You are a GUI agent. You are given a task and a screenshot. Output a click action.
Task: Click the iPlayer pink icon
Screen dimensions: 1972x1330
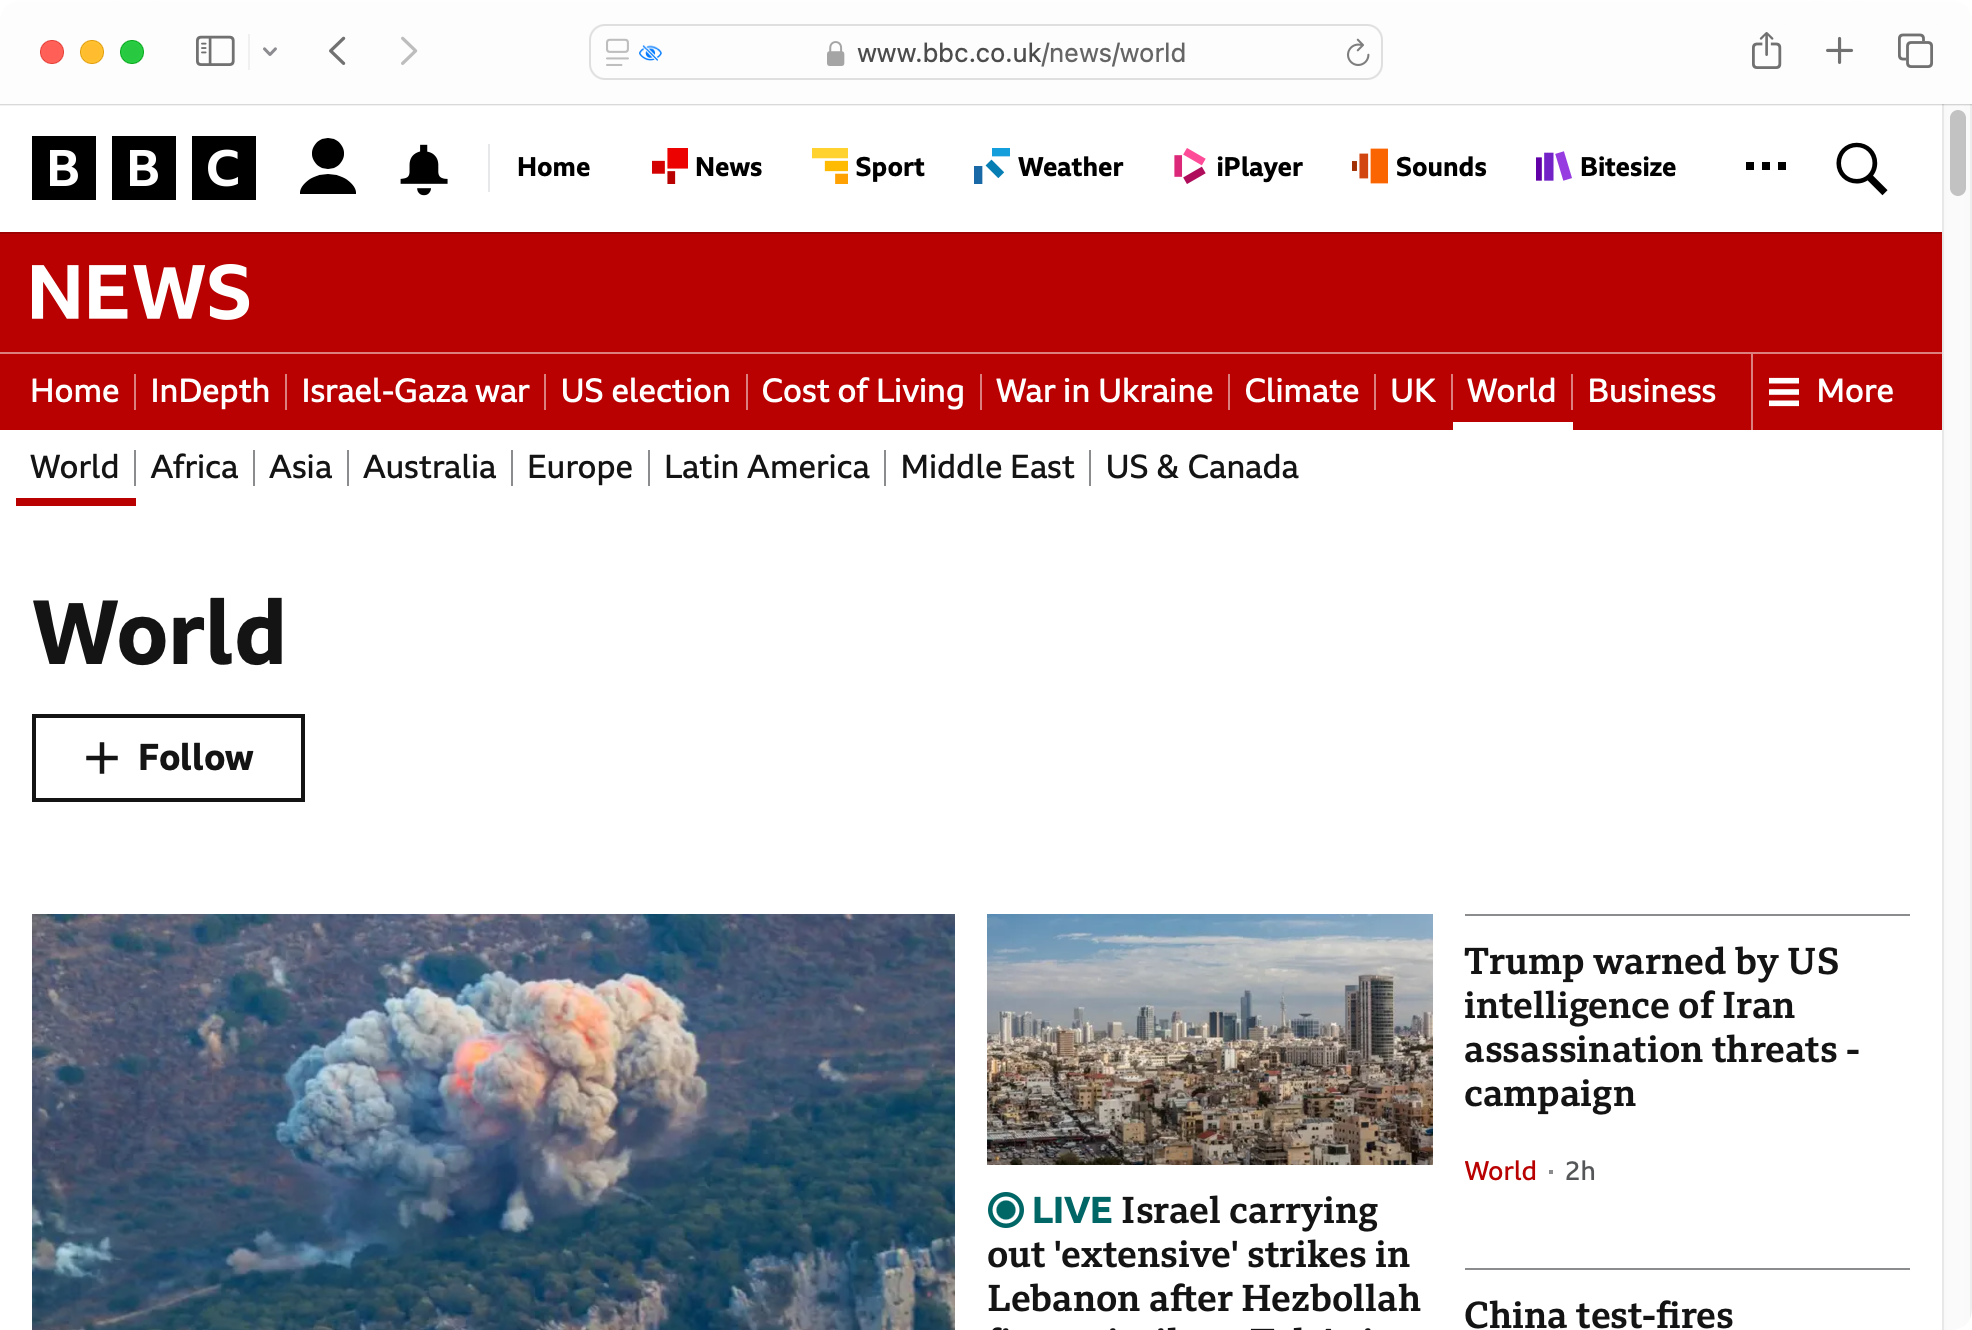point(1189,166)
